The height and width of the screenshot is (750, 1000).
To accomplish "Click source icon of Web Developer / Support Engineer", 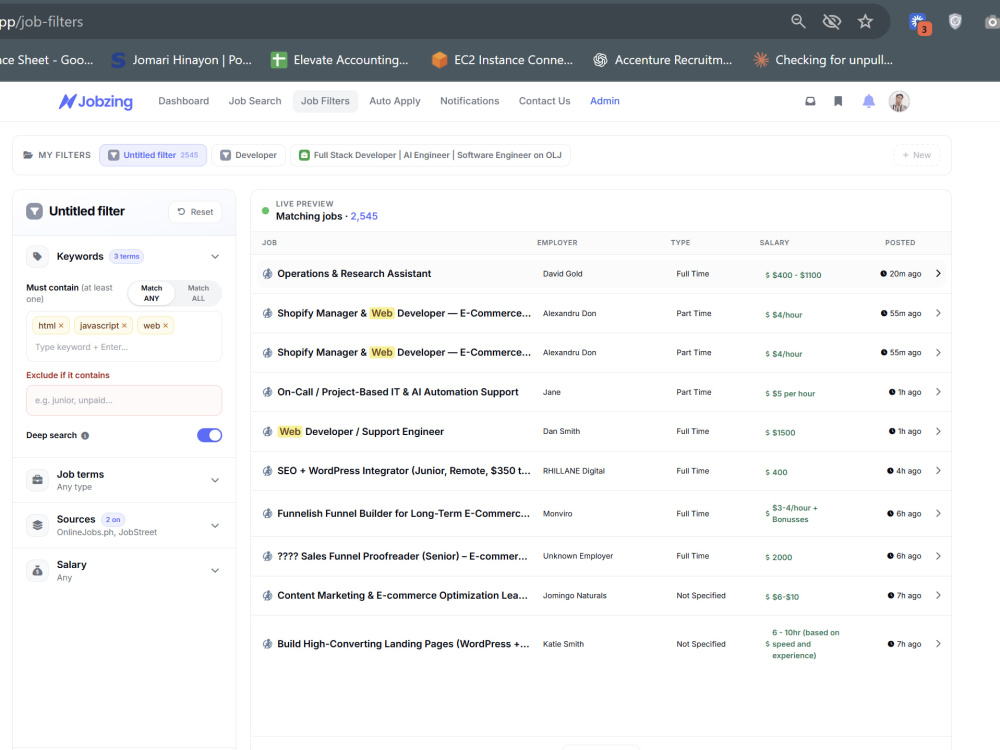I will [267, 432].
